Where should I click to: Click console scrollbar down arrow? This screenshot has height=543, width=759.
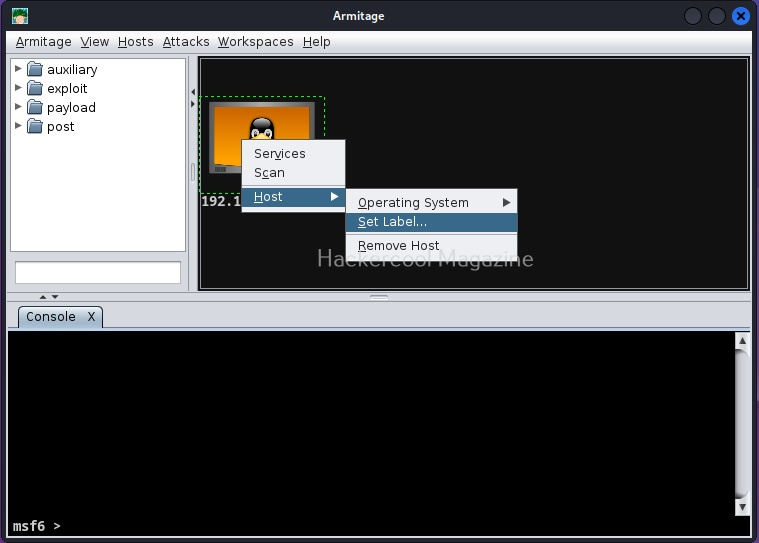coord(742,507)
